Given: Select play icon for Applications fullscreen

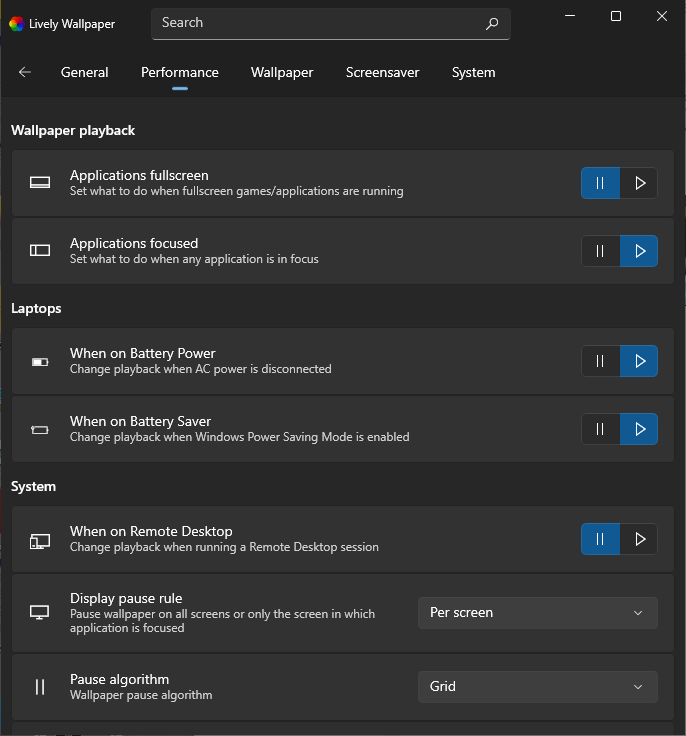Looking at the screenshot, I should coord(639,183).
